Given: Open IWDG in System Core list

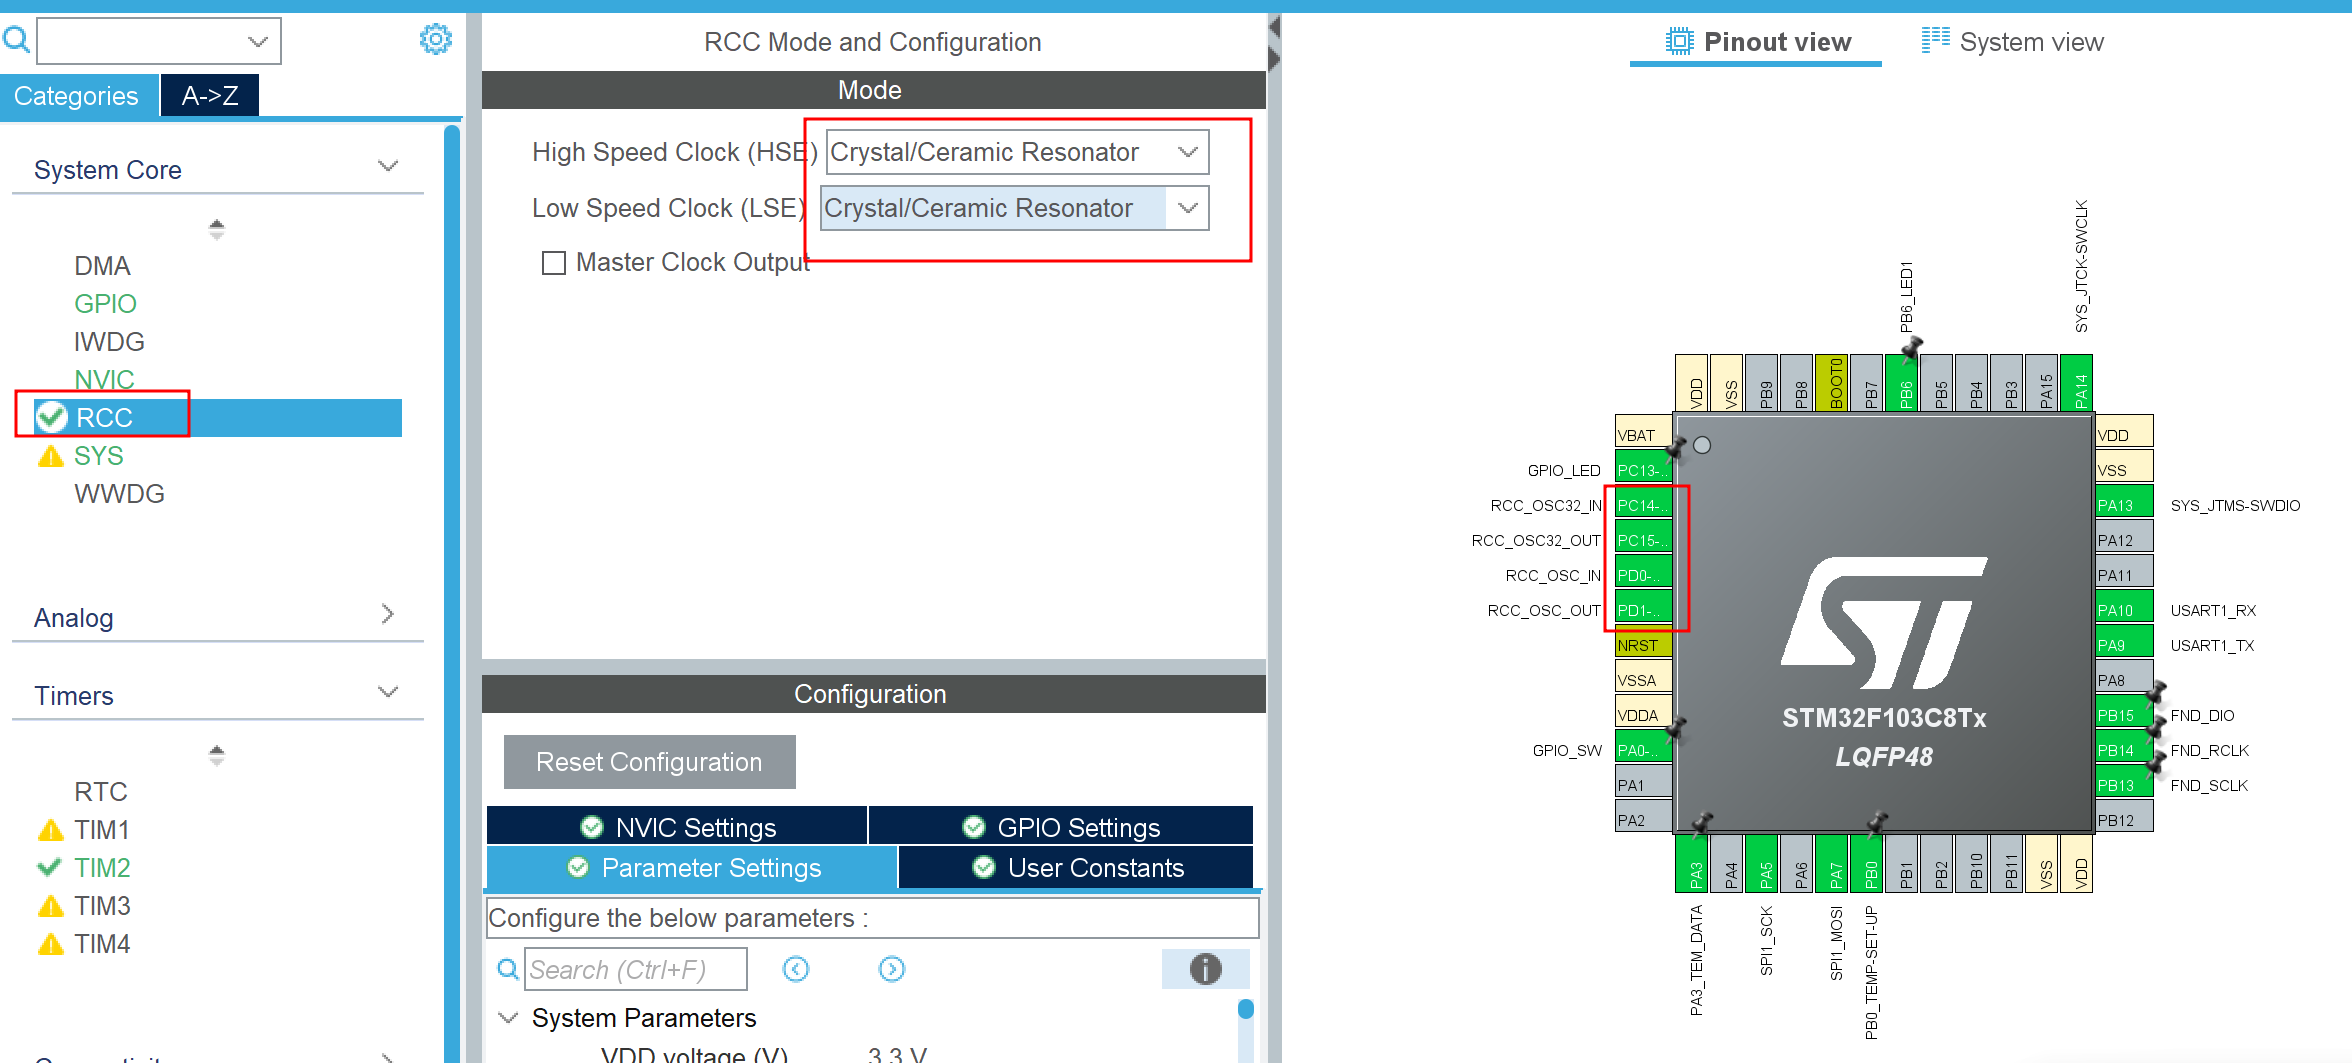Looking at the screenshot, I should 109,342.
